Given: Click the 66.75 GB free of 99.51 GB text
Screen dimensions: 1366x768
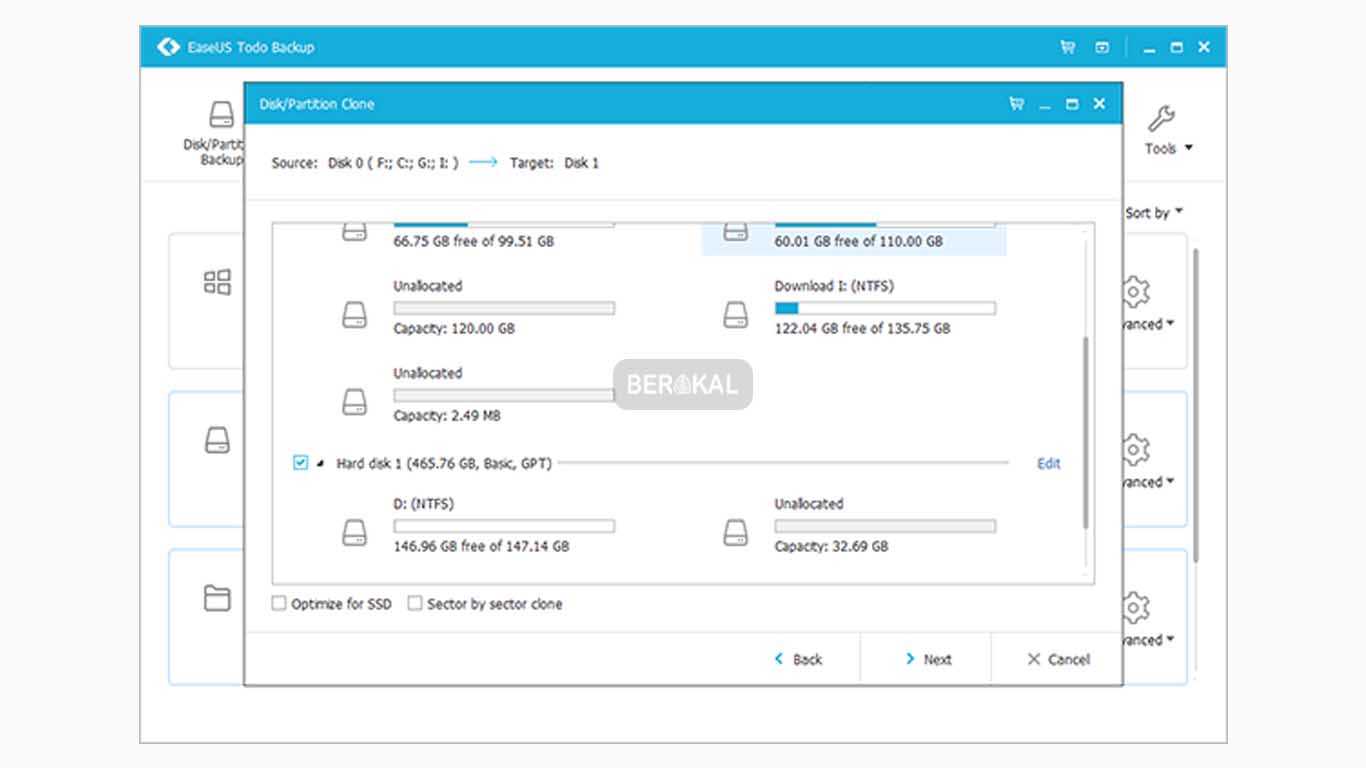Looking at the screenshot, I should tap(474, 241).
